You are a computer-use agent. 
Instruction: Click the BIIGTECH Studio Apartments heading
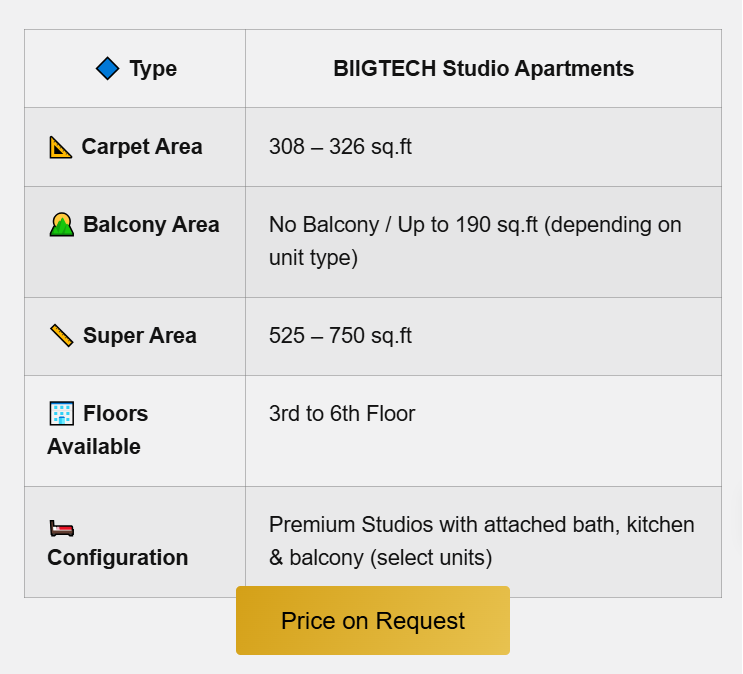coord(483,68)
